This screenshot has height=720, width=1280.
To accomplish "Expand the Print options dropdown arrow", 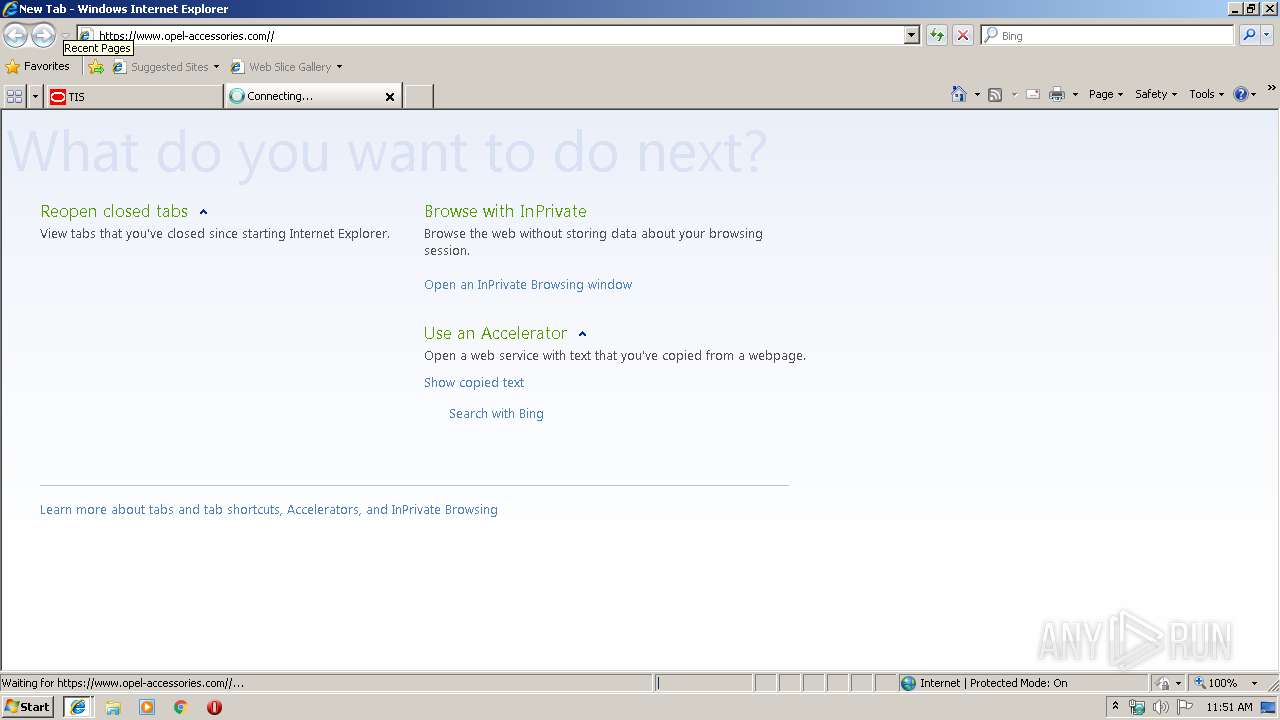I will coord(1075,94).
